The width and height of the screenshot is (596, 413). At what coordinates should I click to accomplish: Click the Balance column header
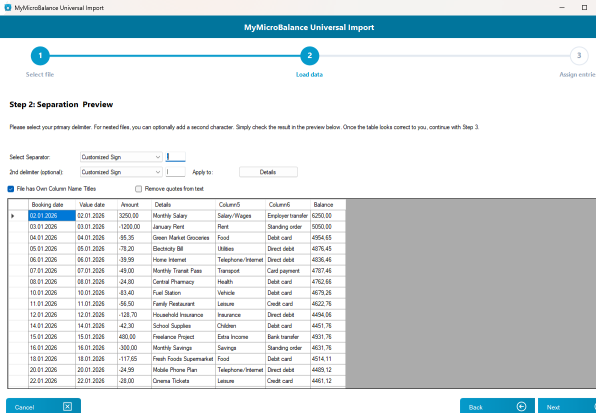click(x=328, y=204)
